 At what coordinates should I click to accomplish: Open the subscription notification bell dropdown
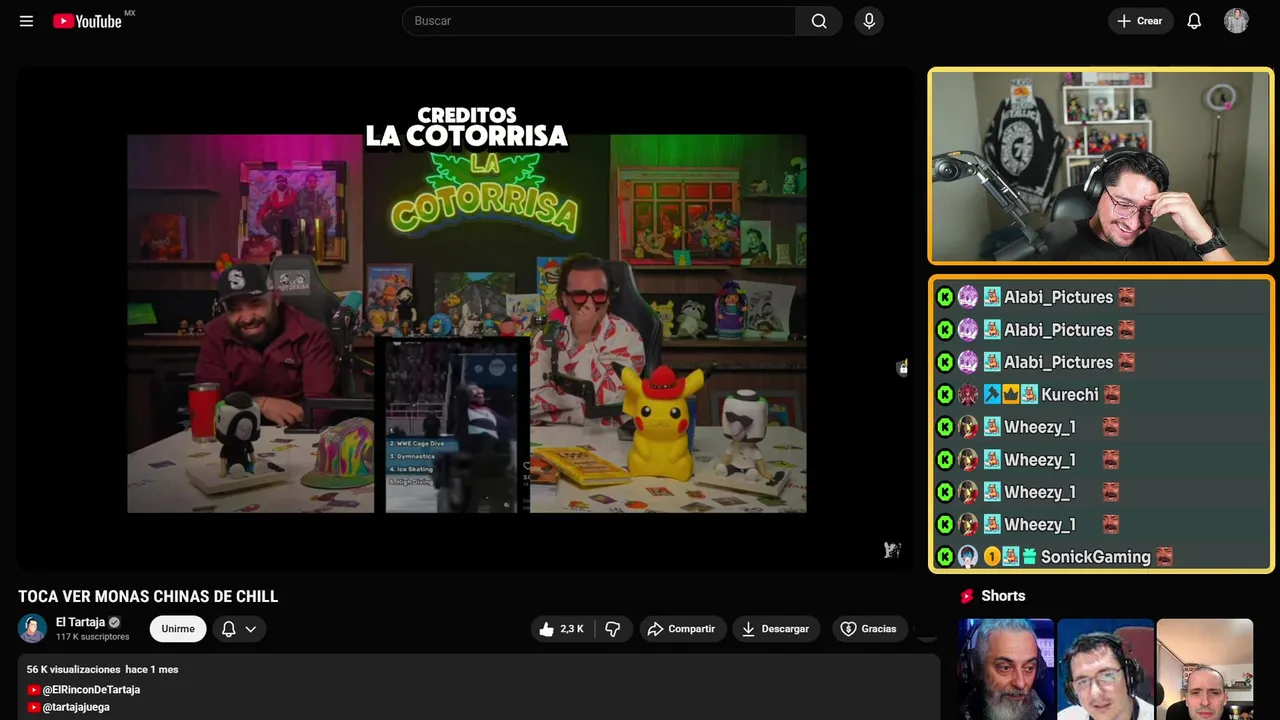pos(239,629)
